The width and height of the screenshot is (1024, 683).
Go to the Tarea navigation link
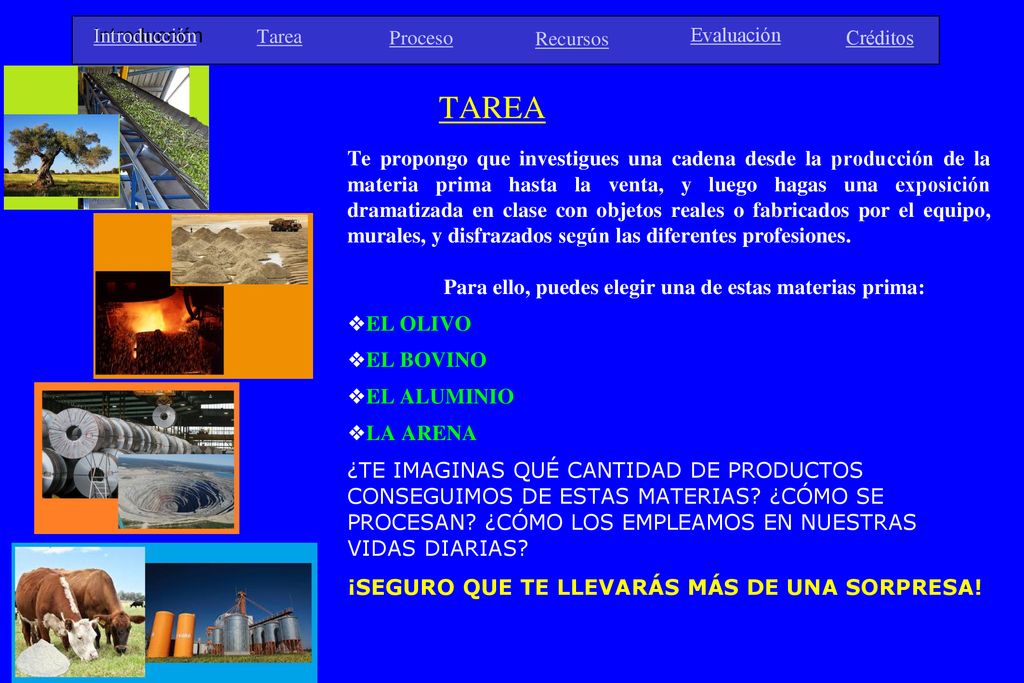(x=280, y=37)
